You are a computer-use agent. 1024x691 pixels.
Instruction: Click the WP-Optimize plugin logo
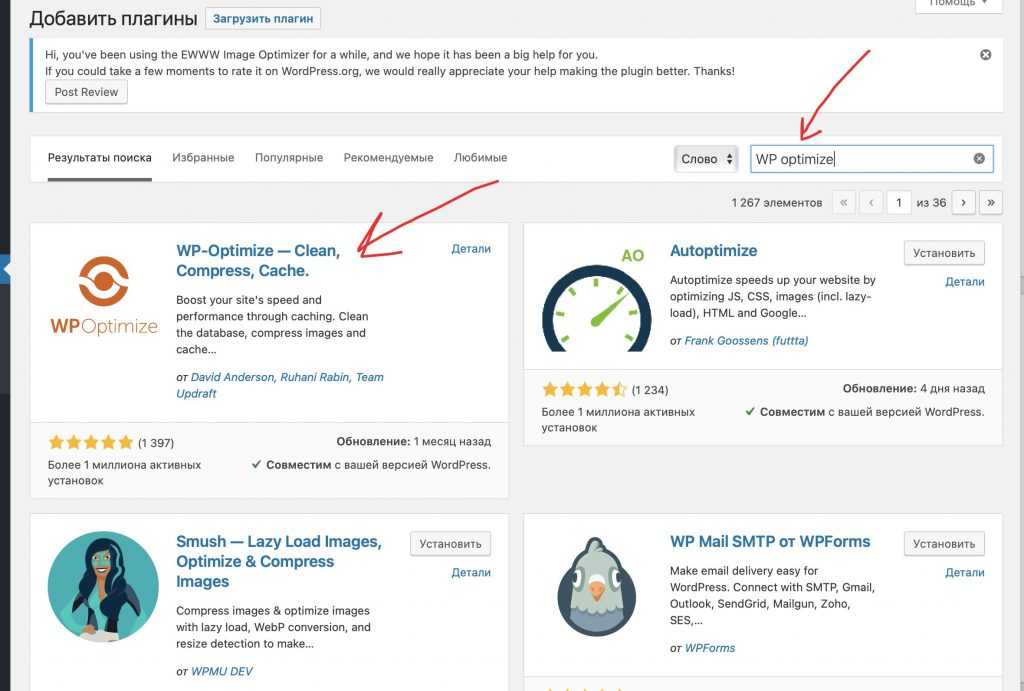coord(103,296)
